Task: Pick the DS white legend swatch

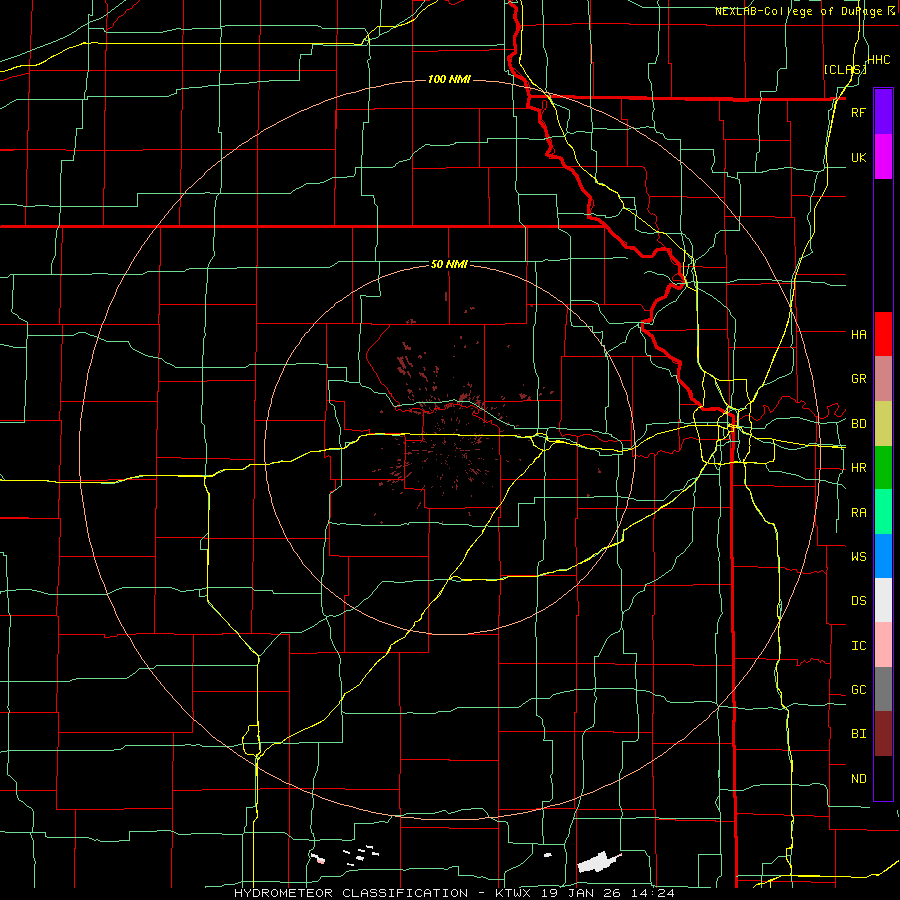Action: click(x=883, y=600)
